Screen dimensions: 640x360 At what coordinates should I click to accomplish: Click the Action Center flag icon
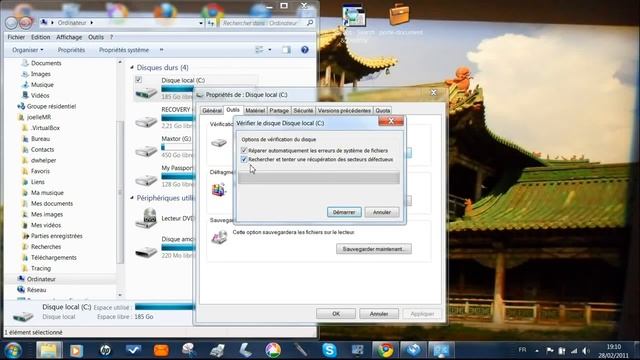point(550,351)
